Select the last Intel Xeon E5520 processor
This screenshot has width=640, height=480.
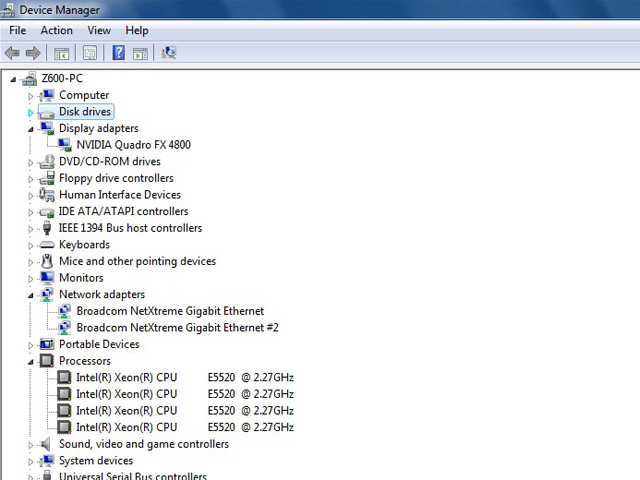click(x=185, y=427)
